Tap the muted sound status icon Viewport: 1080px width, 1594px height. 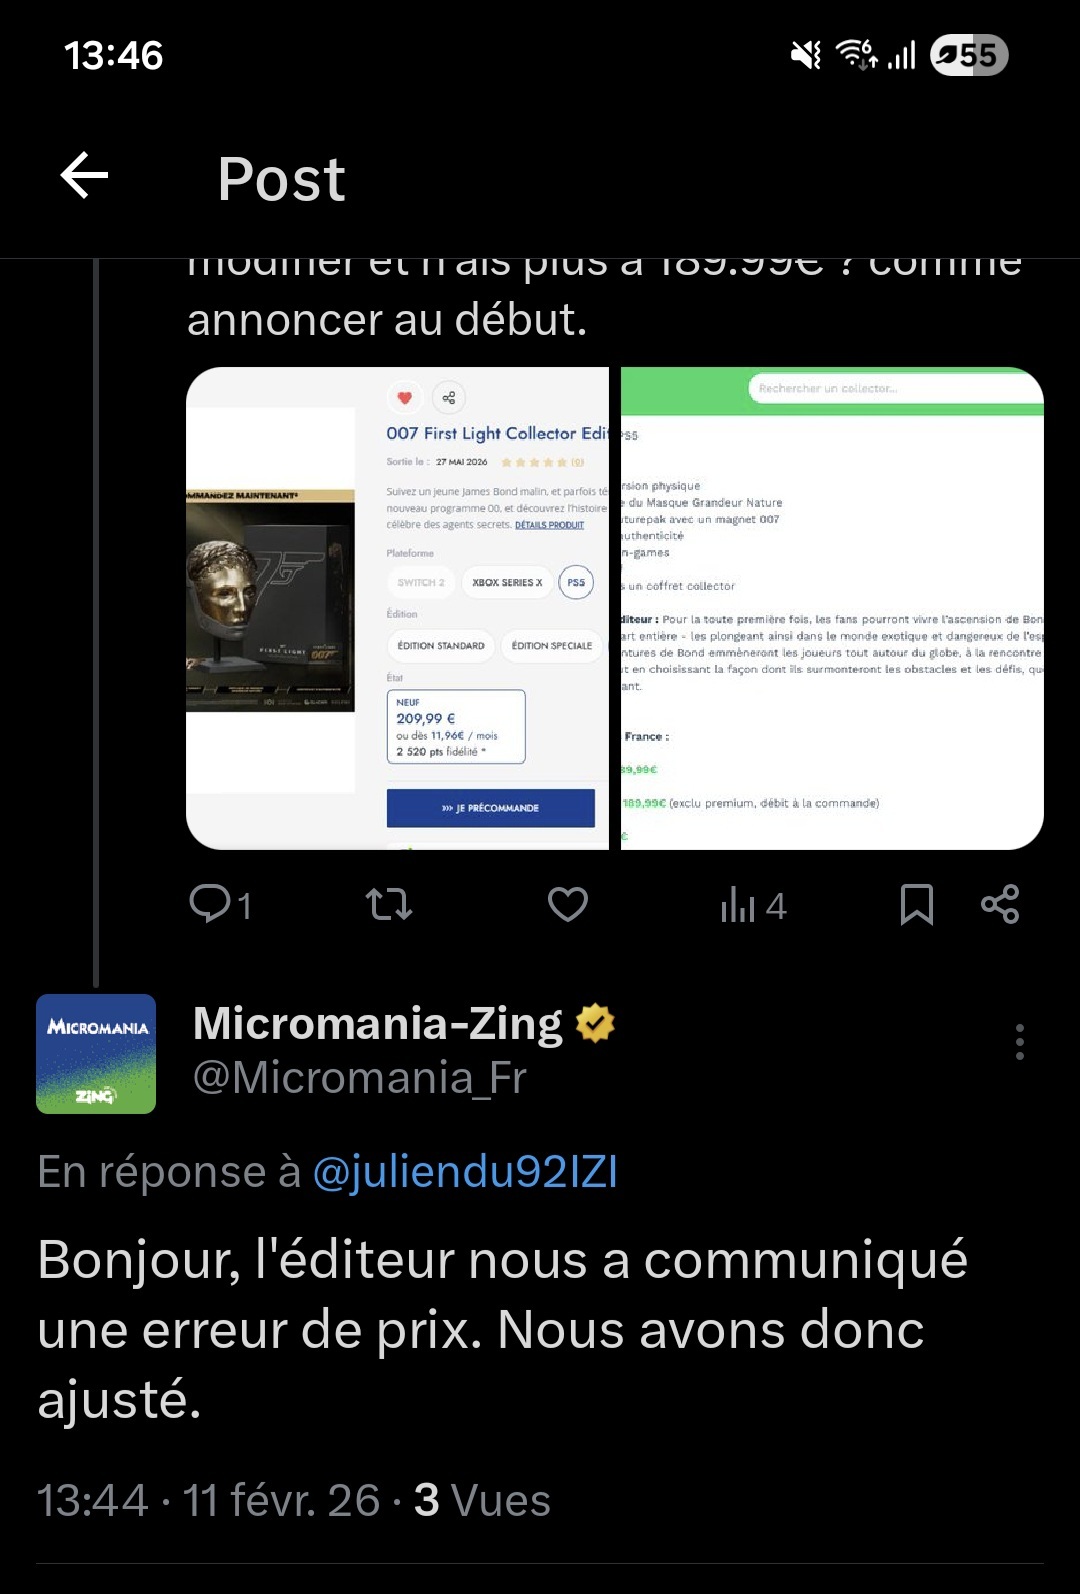click(806, 55)
